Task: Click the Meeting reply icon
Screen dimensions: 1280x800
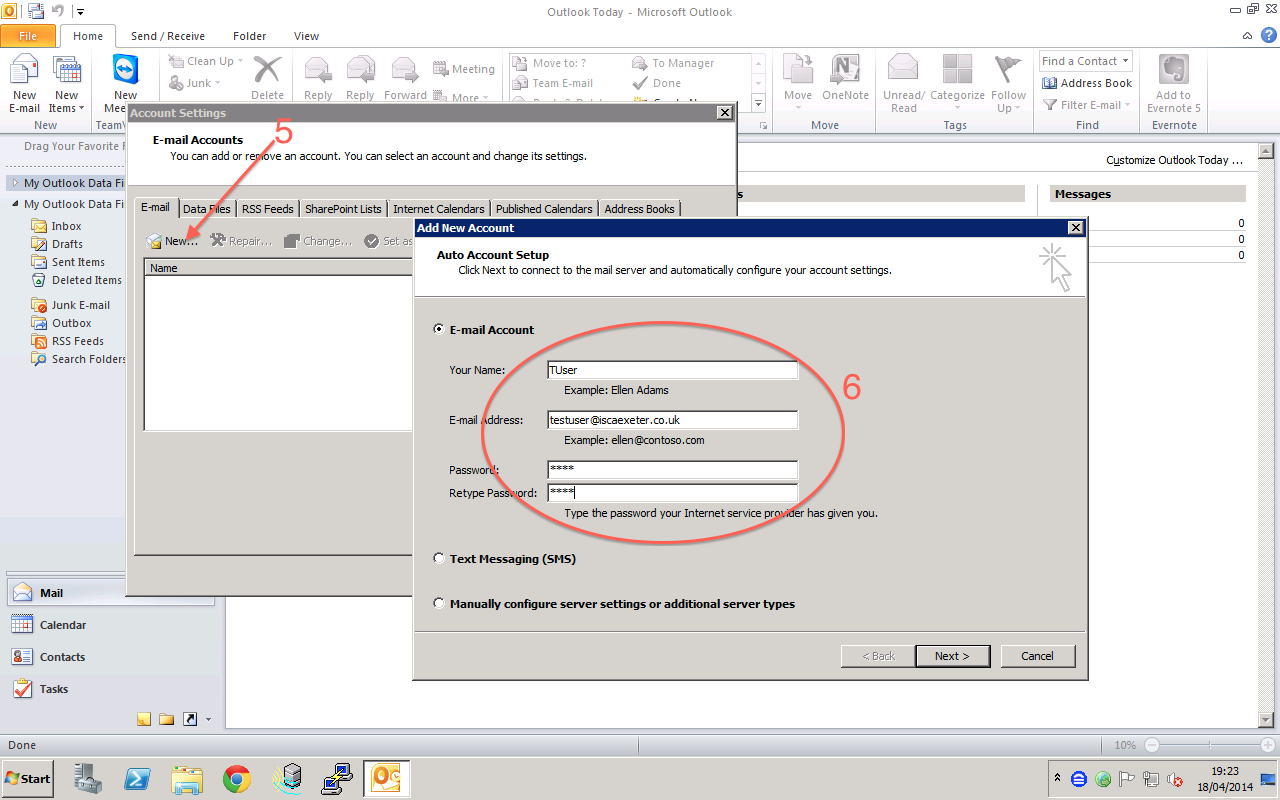Action: click(464, 69)
